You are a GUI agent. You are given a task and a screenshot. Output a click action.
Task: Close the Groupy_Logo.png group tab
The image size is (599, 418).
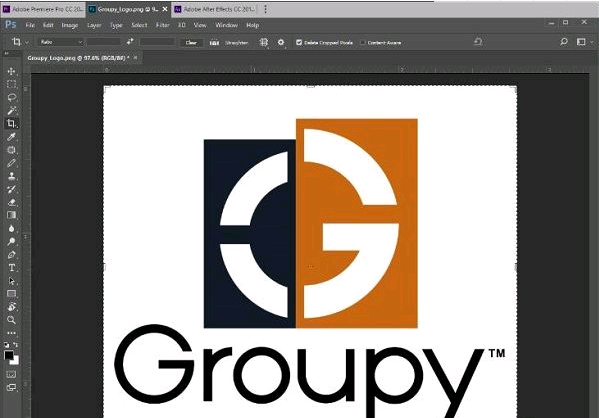(x=165, y=9)
